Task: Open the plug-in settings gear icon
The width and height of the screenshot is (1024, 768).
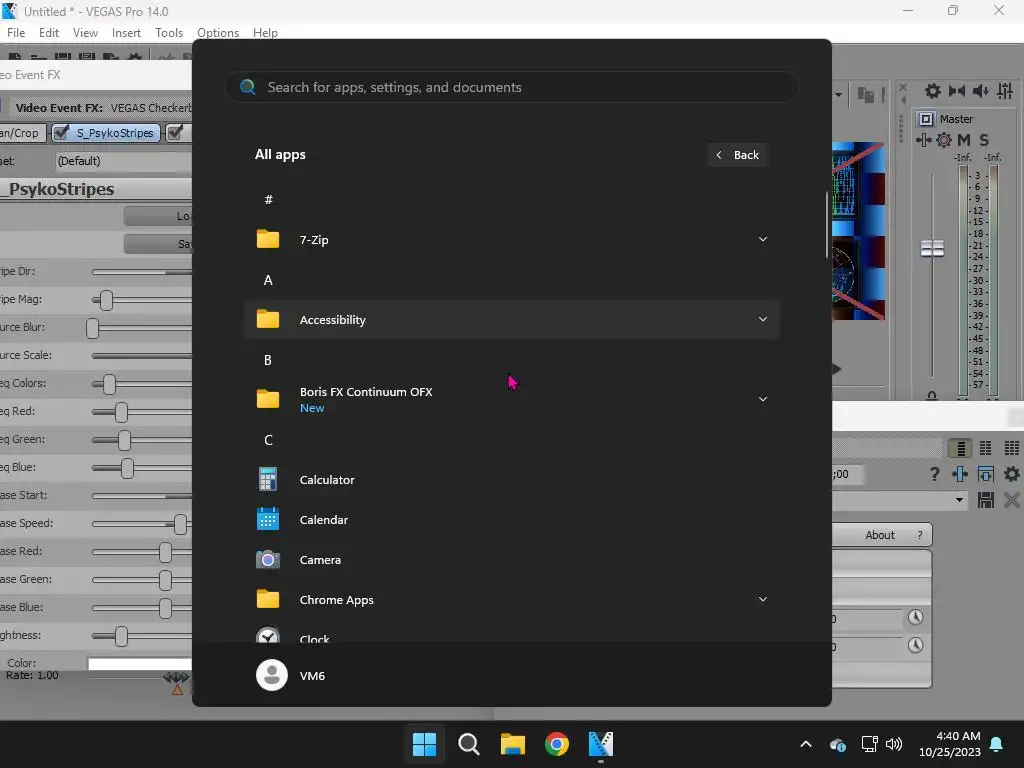Action: pos(1012,474)
